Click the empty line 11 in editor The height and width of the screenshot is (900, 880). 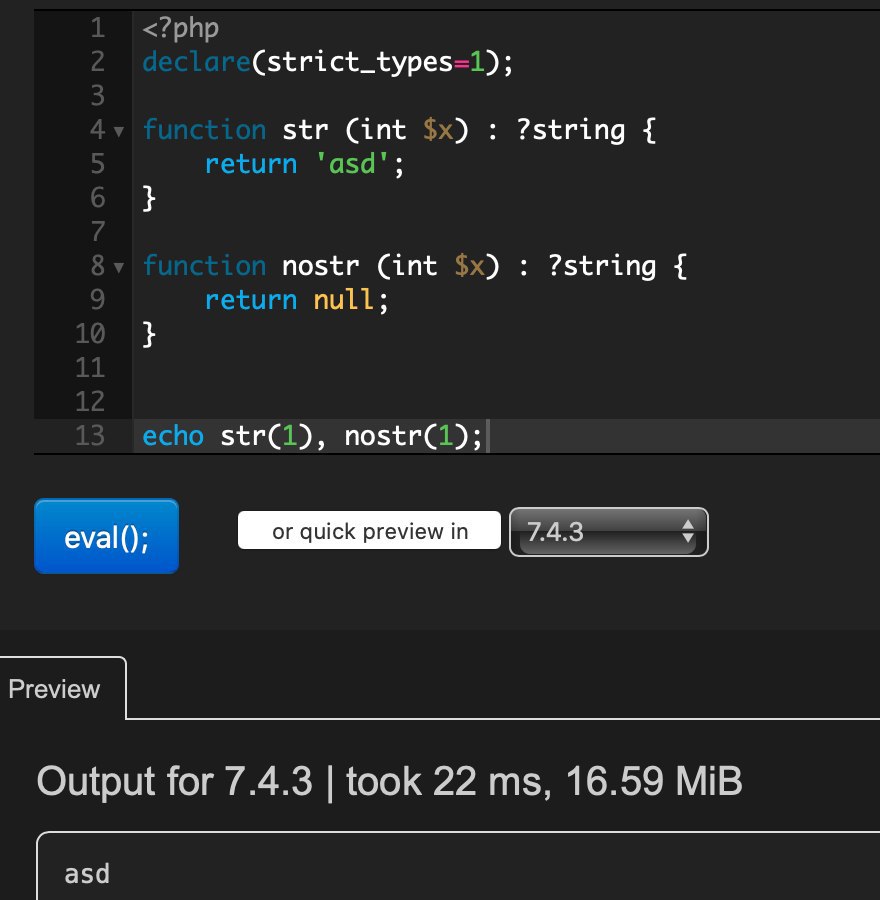click(505, 368)
